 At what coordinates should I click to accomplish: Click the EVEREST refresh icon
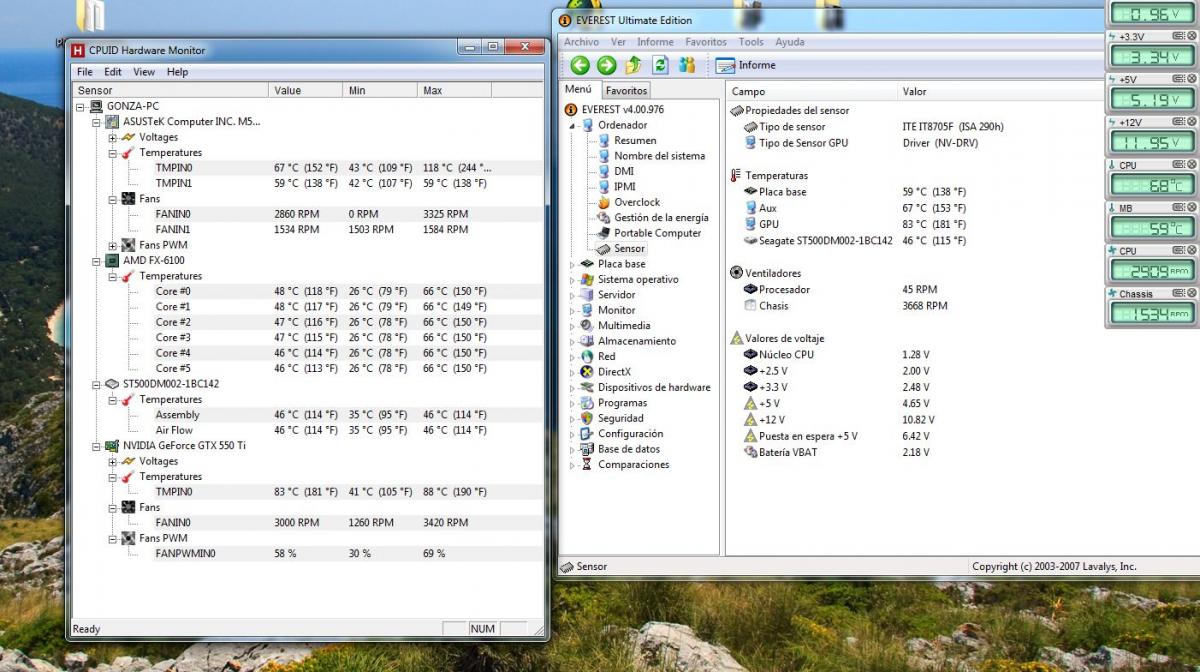660,65
